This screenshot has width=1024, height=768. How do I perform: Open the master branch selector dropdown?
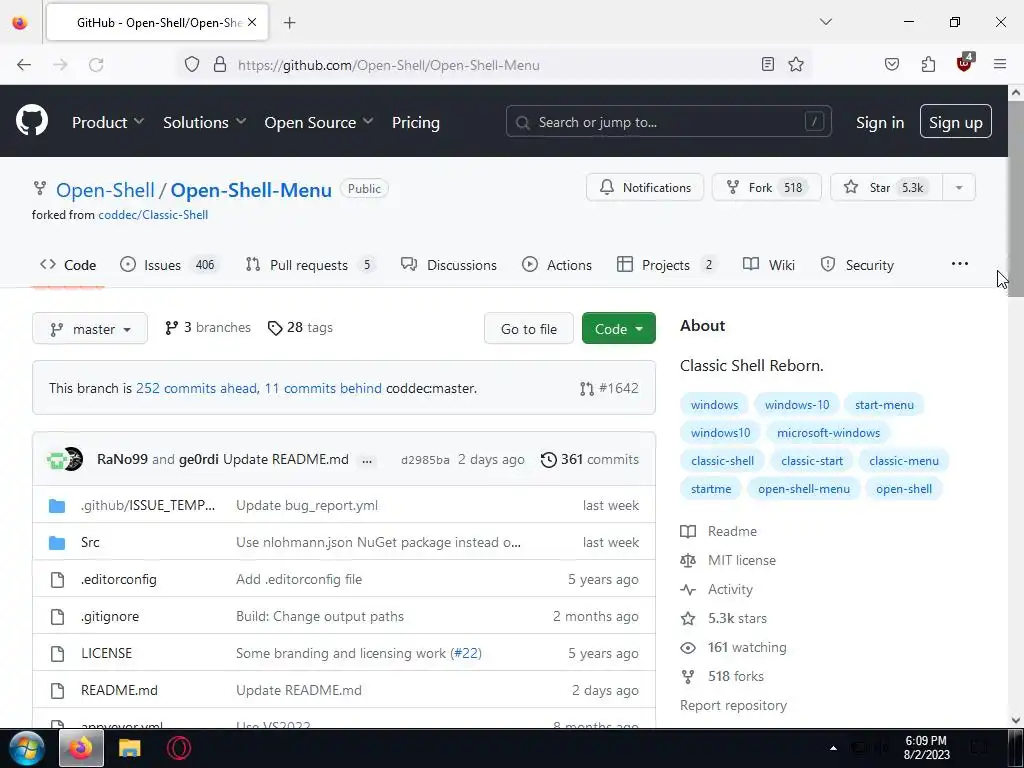(90, 328)
